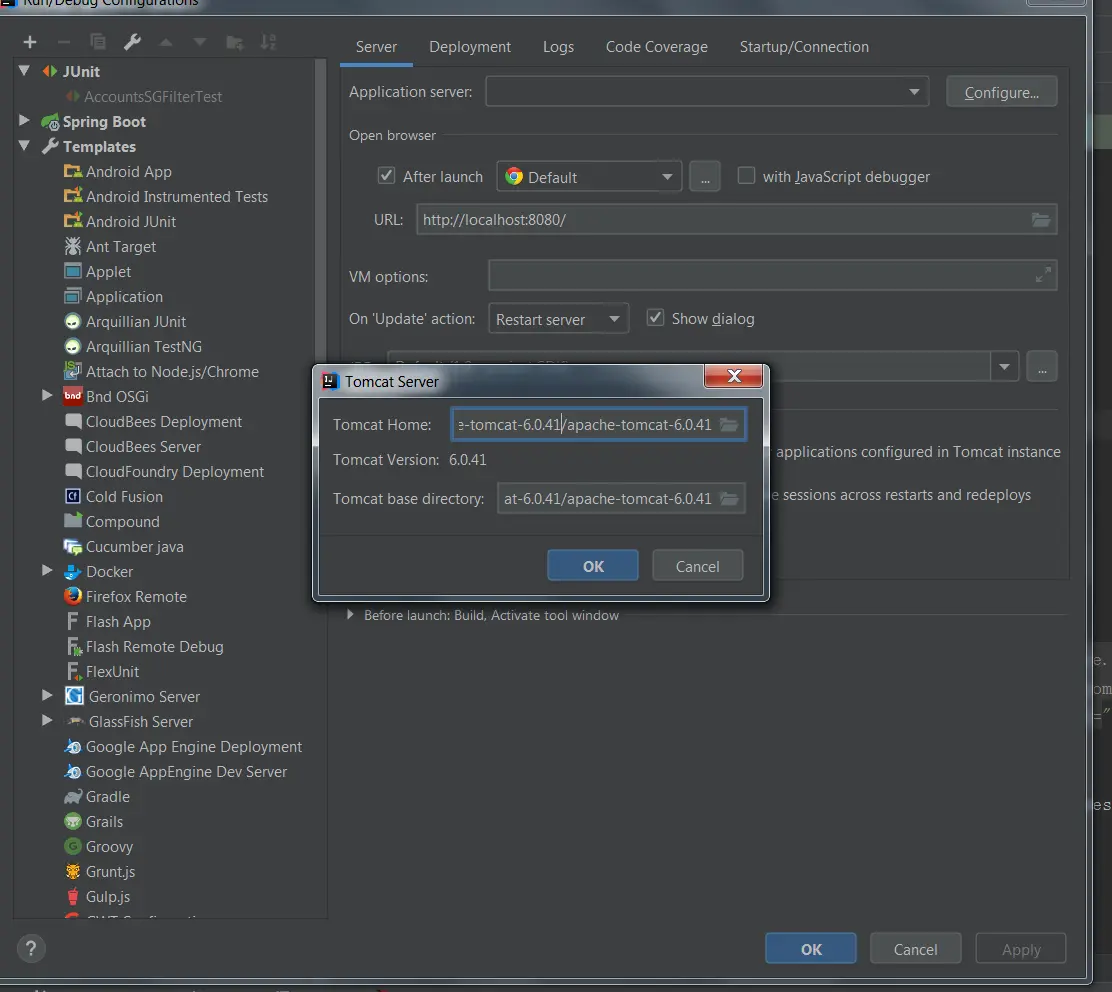The height and width of the screenshot is (992, 1112).
Task: Select Firefox Remote template
Action: (x=126, y=597)
